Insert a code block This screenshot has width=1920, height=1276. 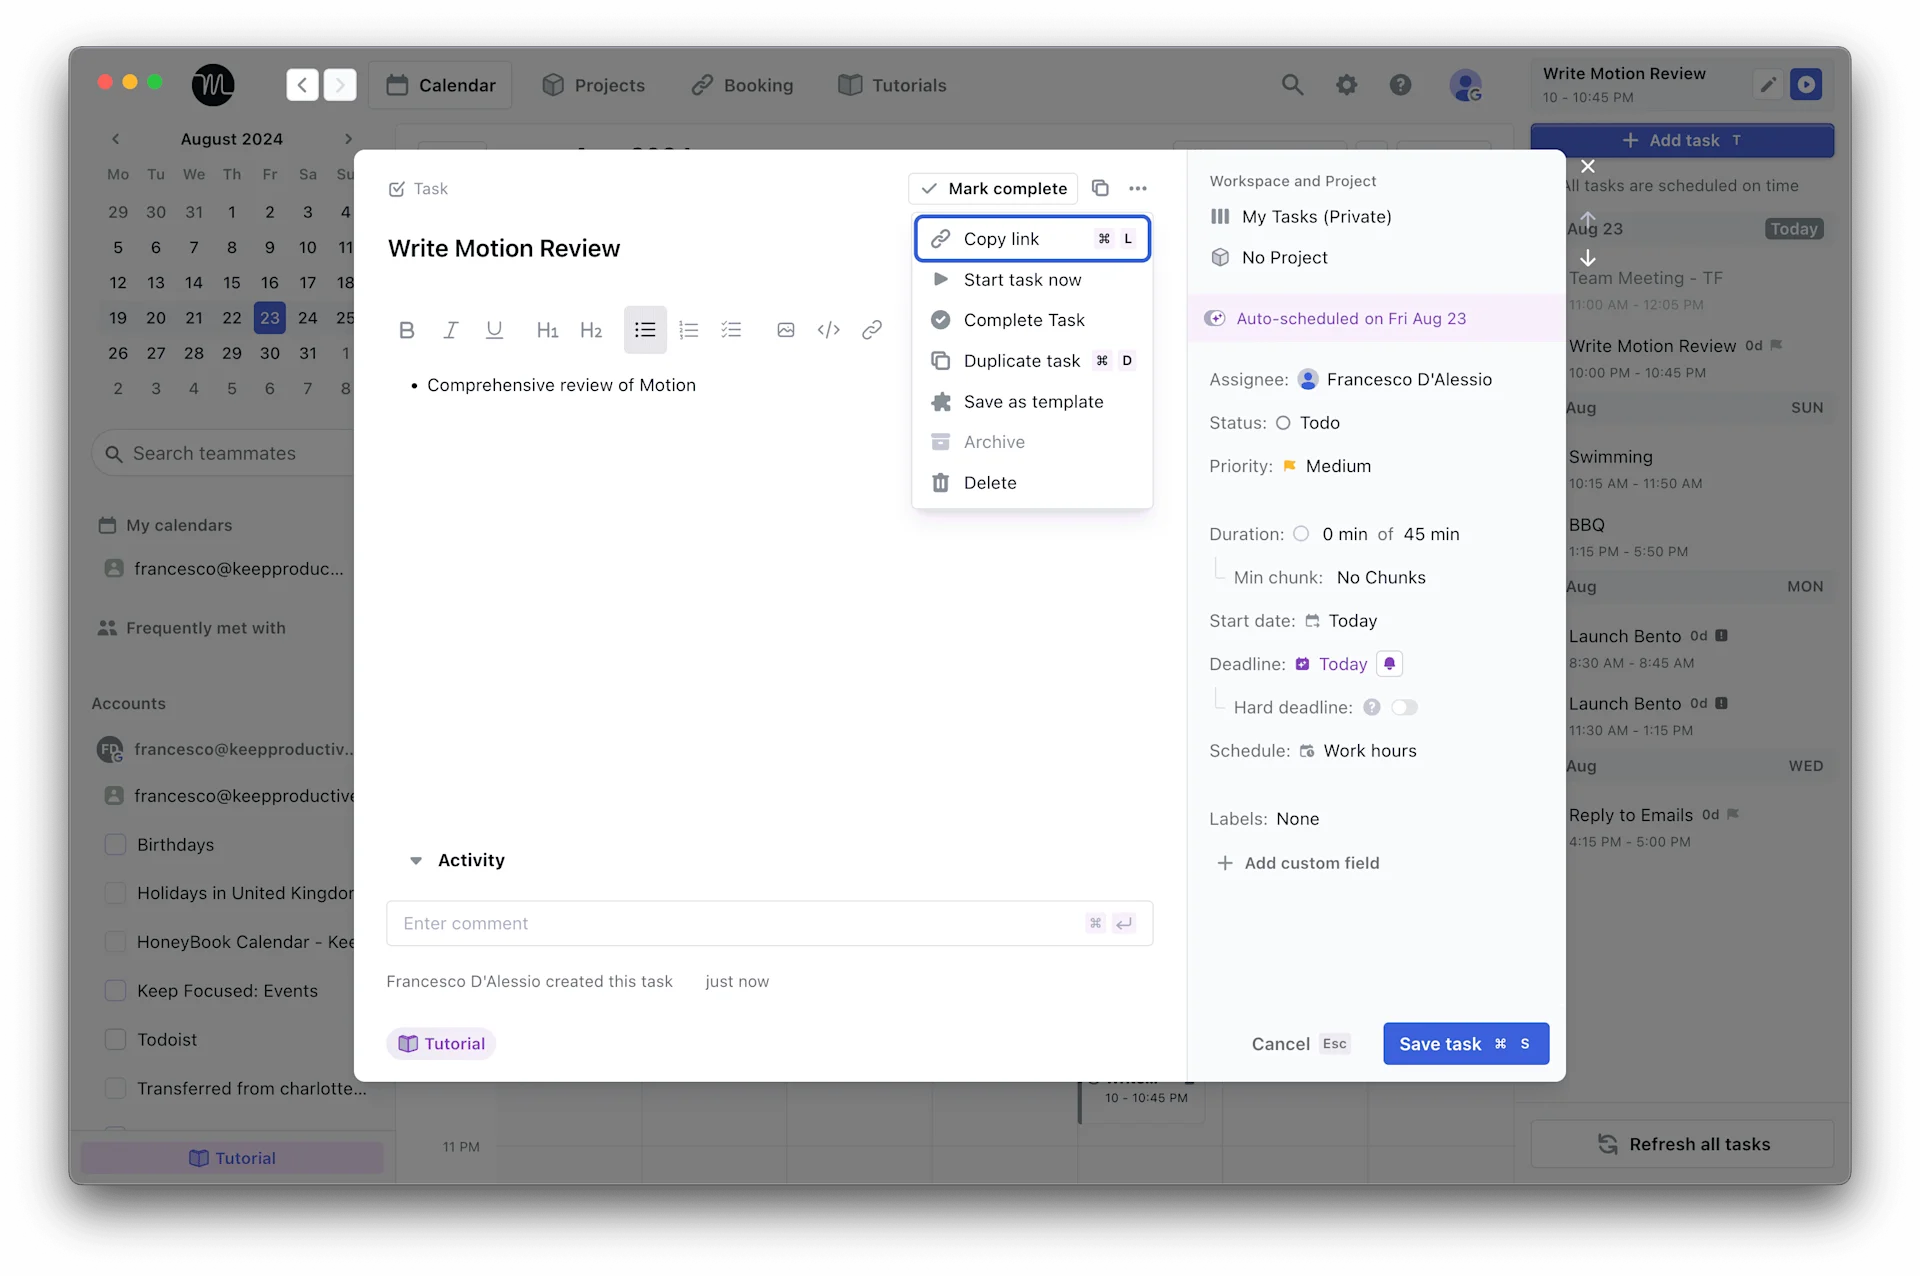pyautogui.click(x=828, y=329)
